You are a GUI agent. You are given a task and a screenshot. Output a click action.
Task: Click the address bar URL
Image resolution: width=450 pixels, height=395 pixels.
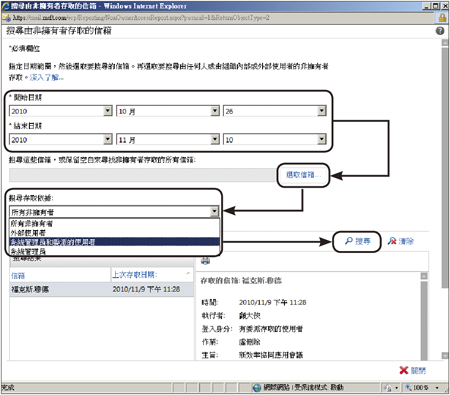(140, 18)
